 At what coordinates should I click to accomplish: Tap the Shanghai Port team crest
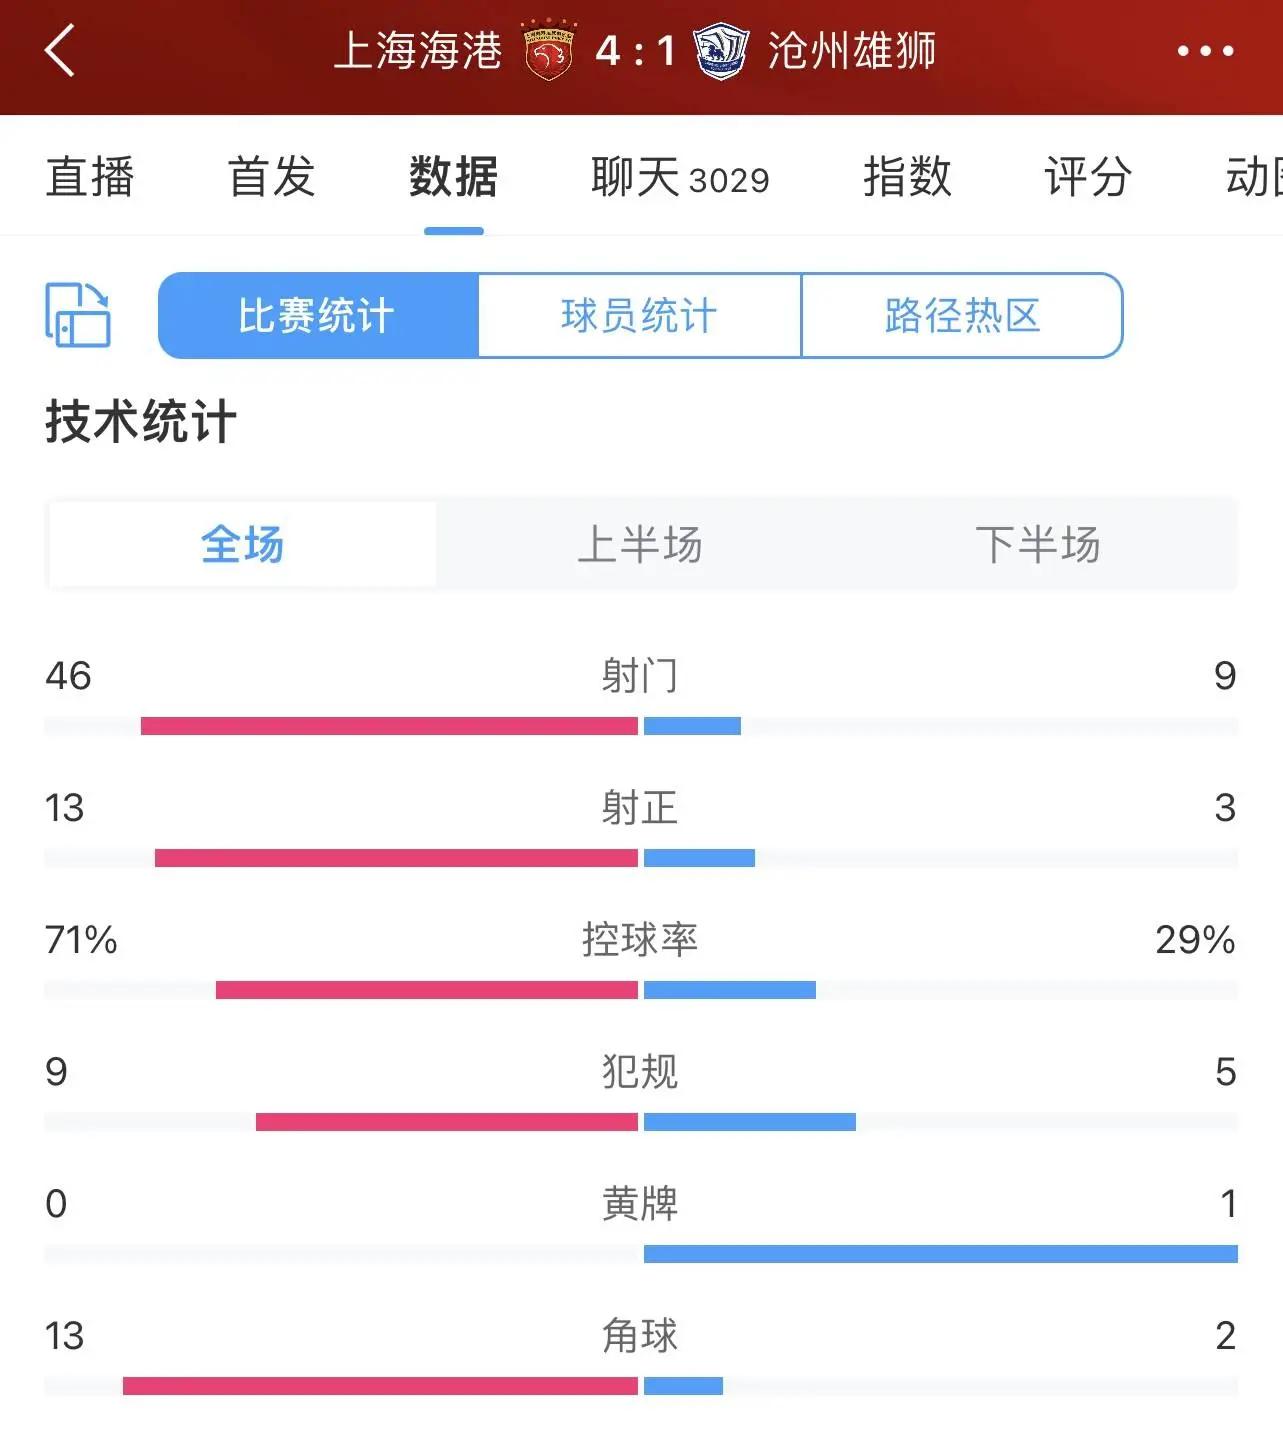[548, 51]
